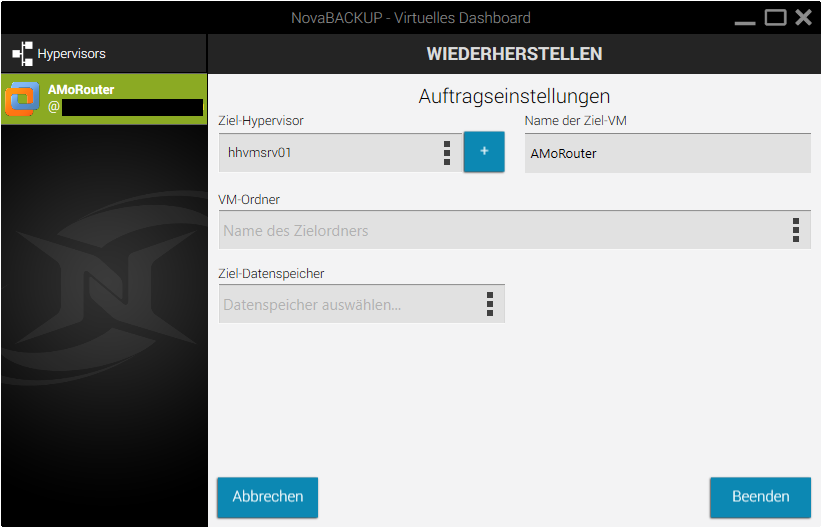Image resolution: width=821 pixels, height=527 pixels.
Task: Open the Hypervisors tree icon
Action: pos(23,53)
